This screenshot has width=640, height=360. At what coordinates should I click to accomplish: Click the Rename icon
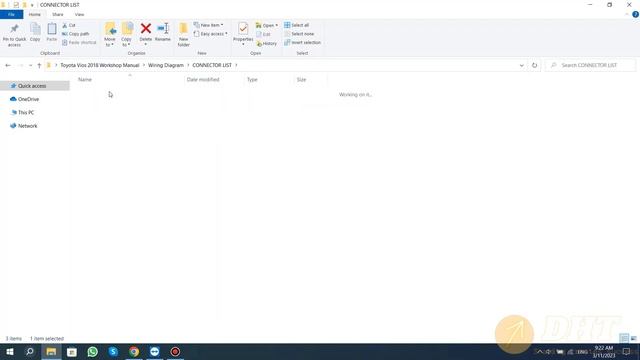(x=163, y=29)
